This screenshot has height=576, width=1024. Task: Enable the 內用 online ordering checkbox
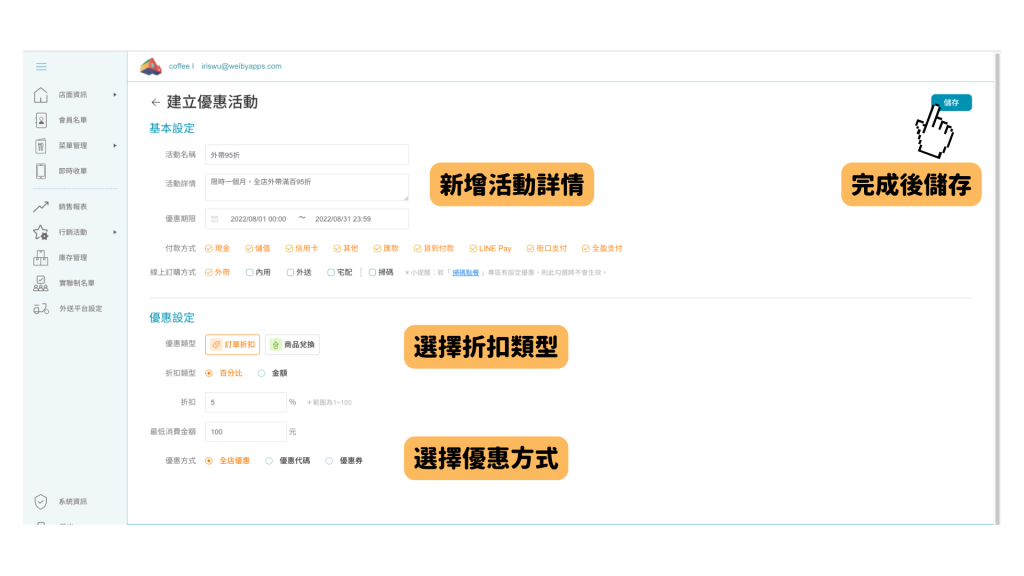(x=249, y=272)
